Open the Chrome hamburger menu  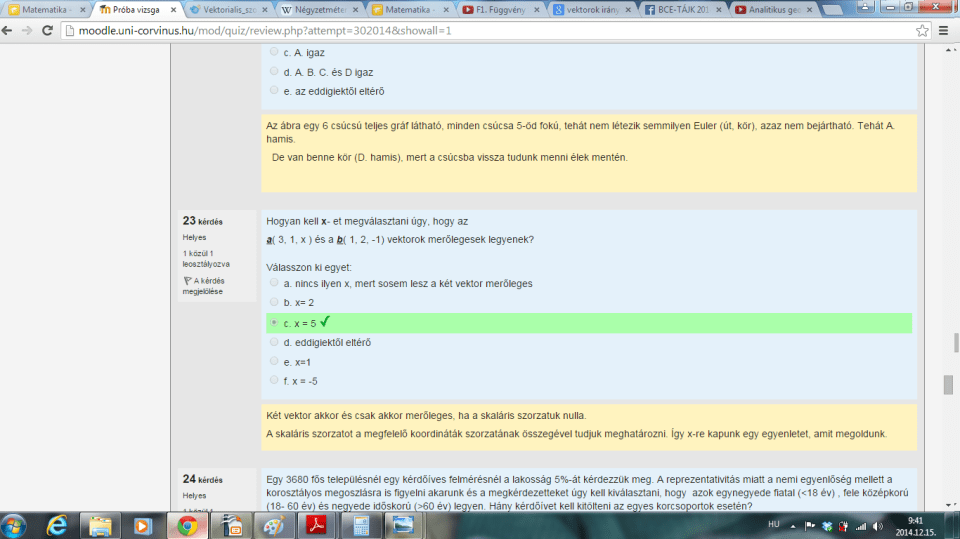pos(945,31)
